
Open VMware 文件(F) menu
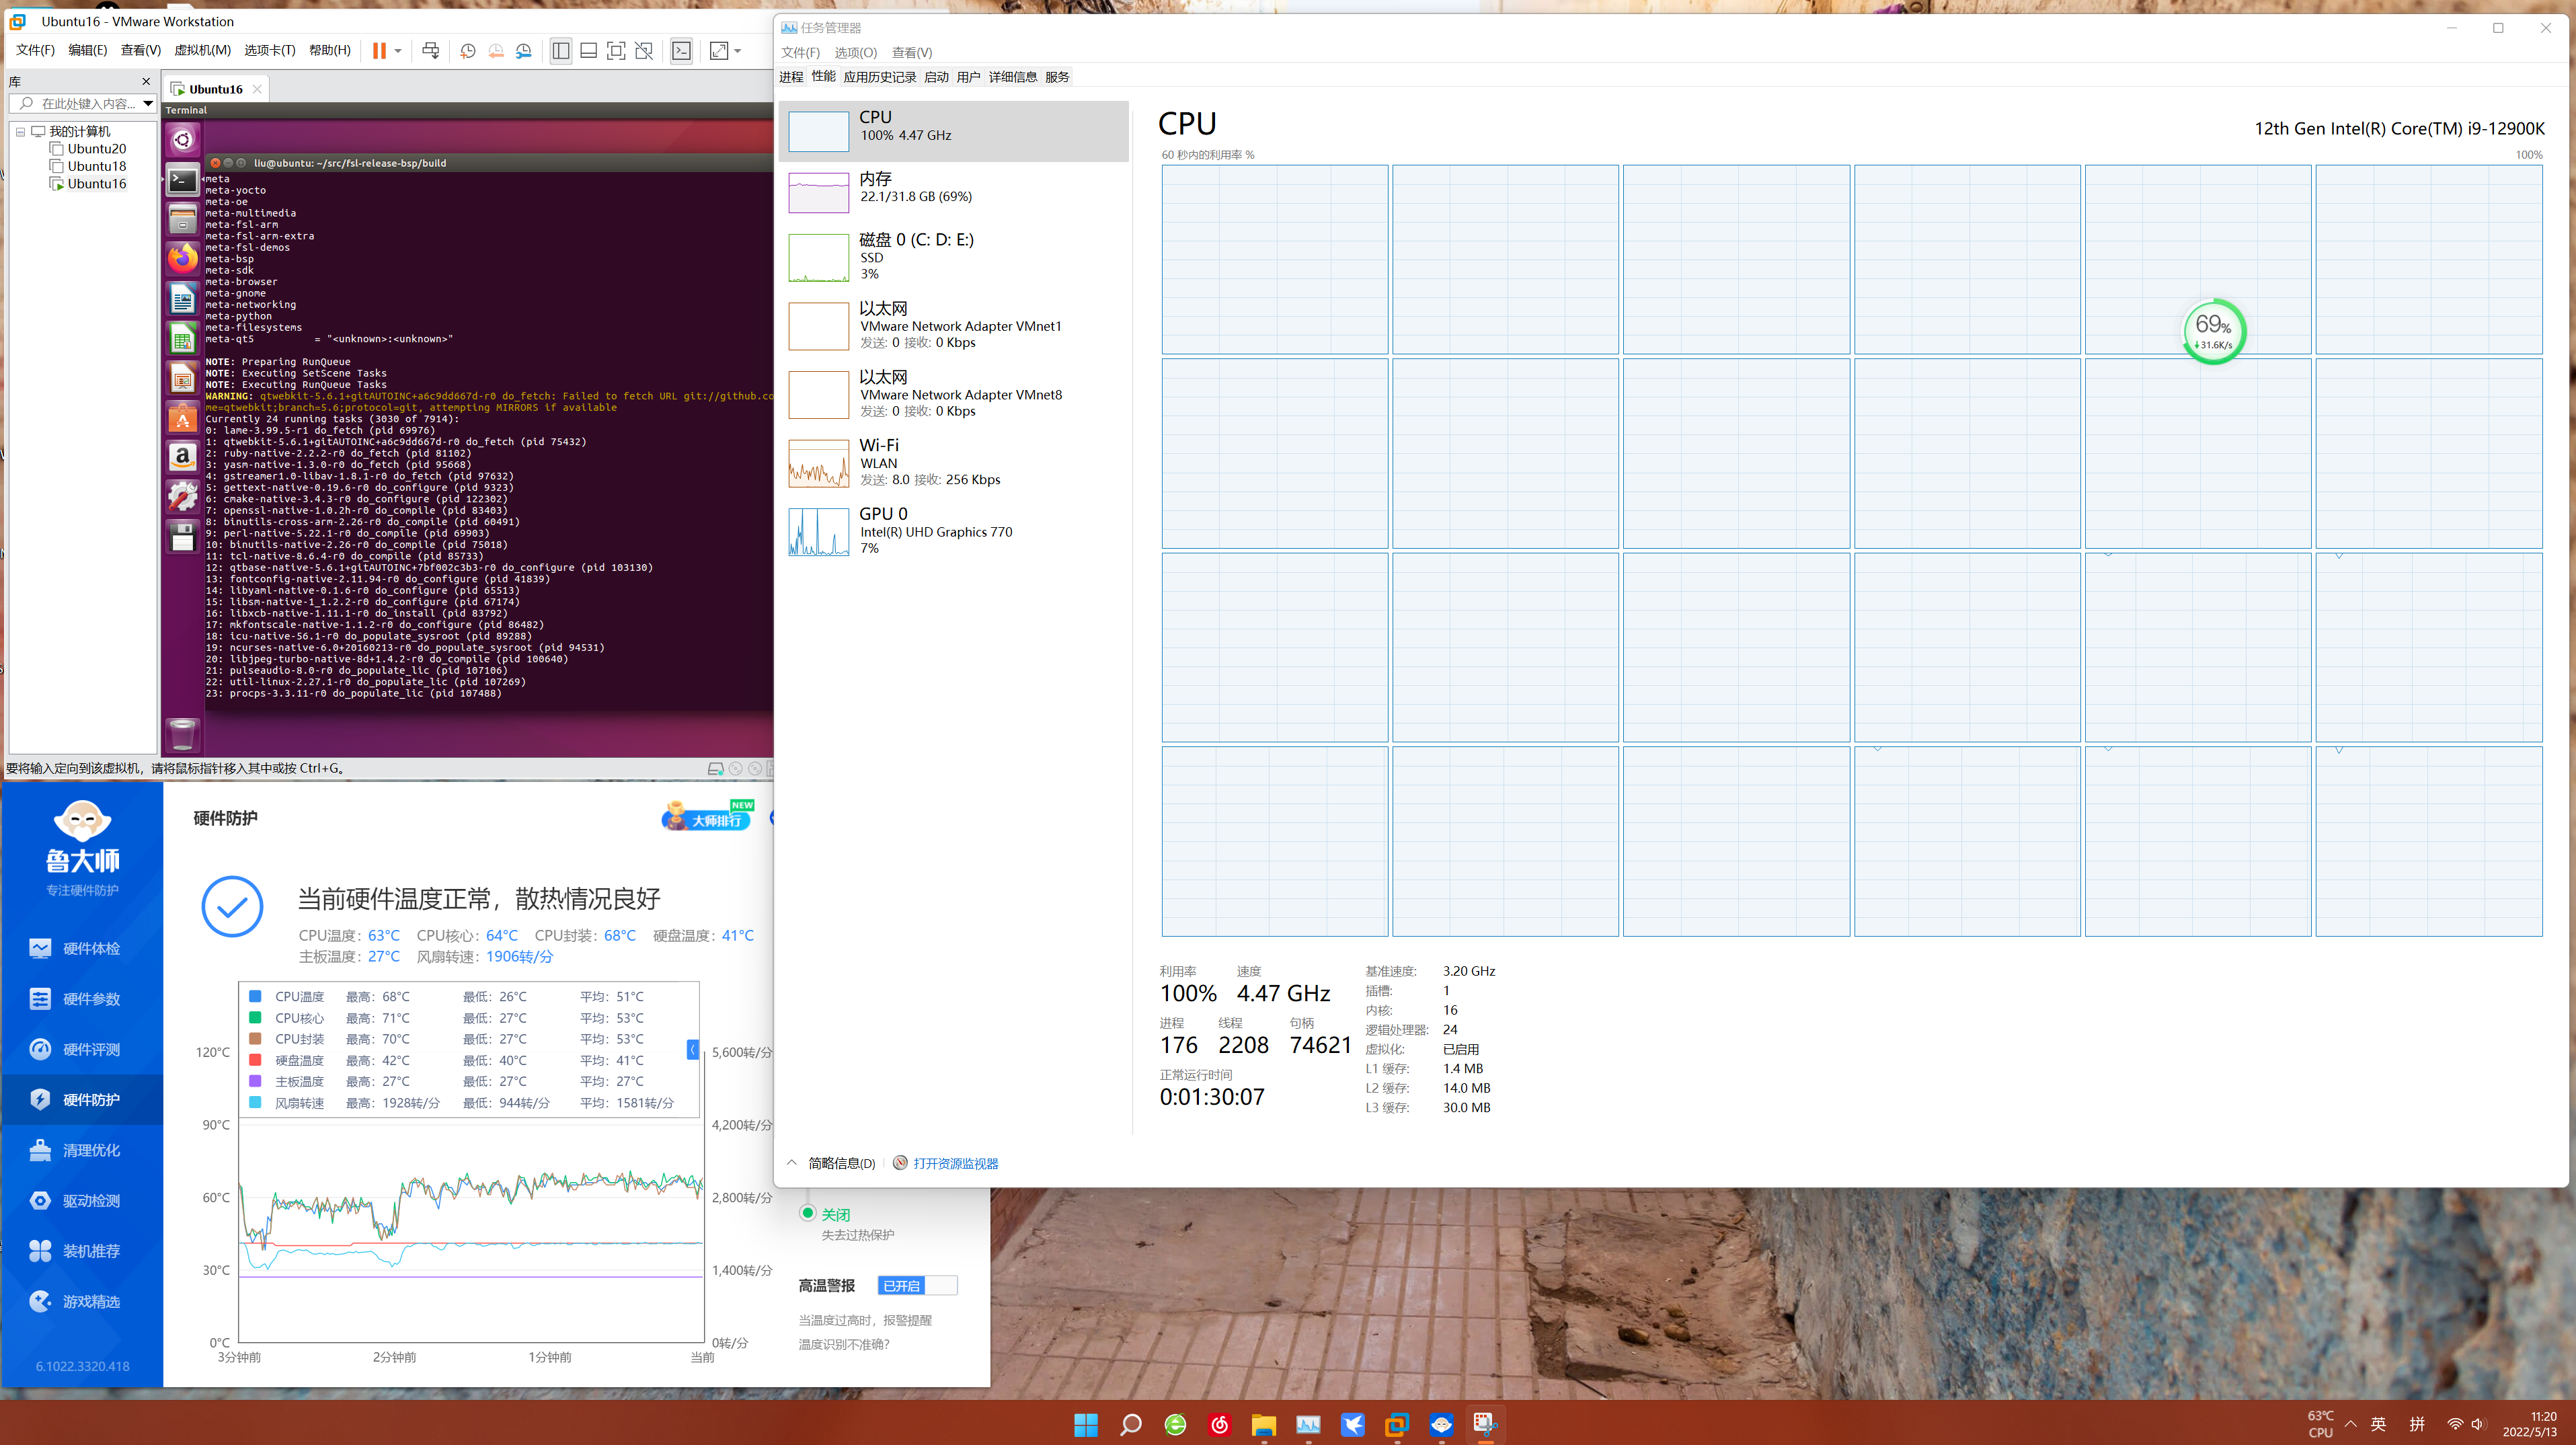coord(35,50)
